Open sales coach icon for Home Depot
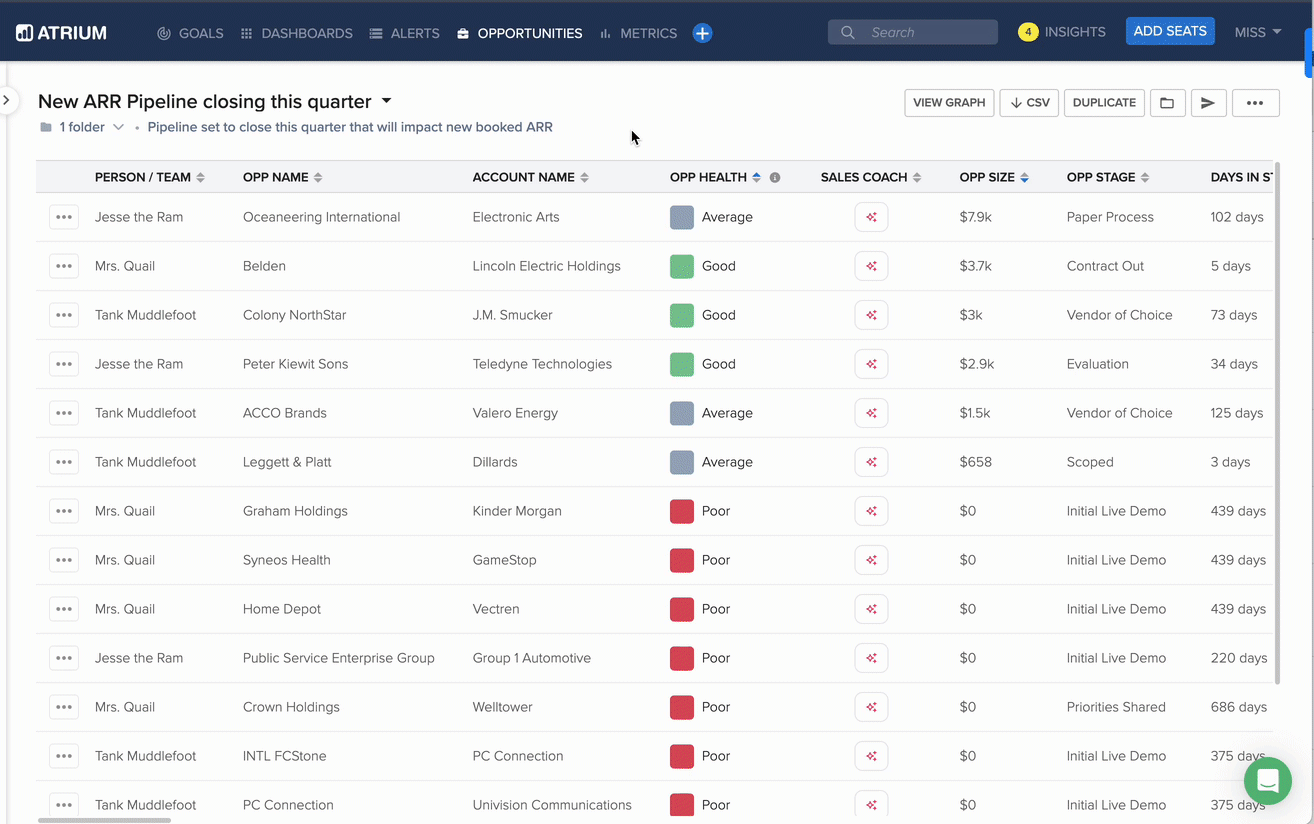Image resolution: width=1314 pixels, height=824 pixels. [x=871, y=609]
